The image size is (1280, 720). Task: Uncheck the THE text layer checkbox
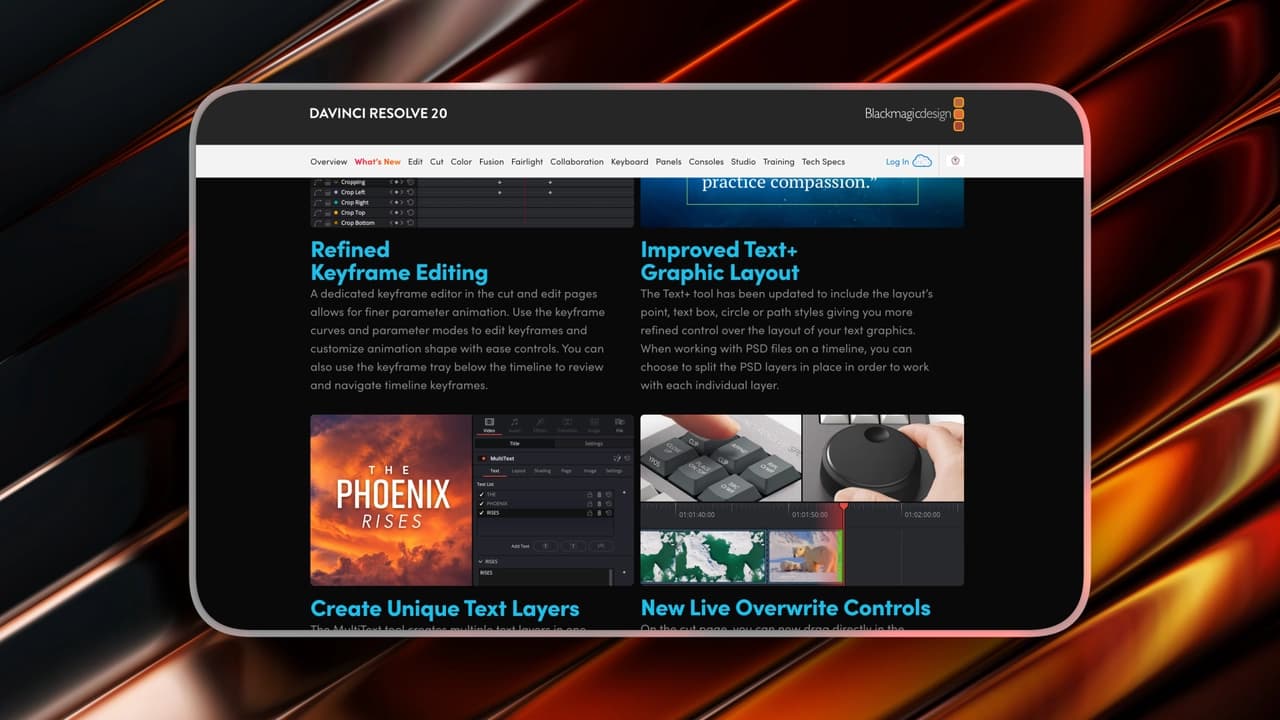coord(481,495)
